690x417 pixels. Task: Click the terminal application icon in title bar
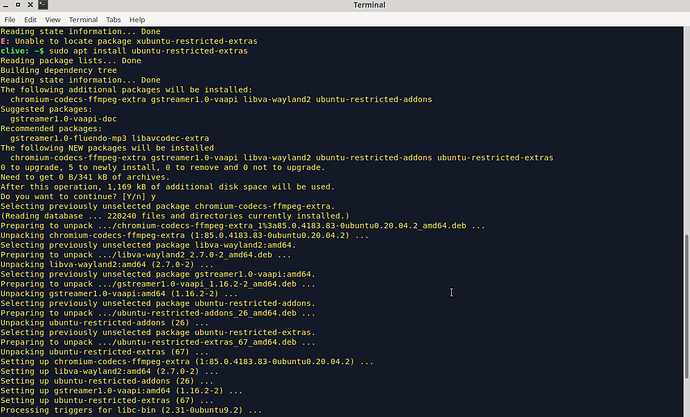(x=43, y=5)
